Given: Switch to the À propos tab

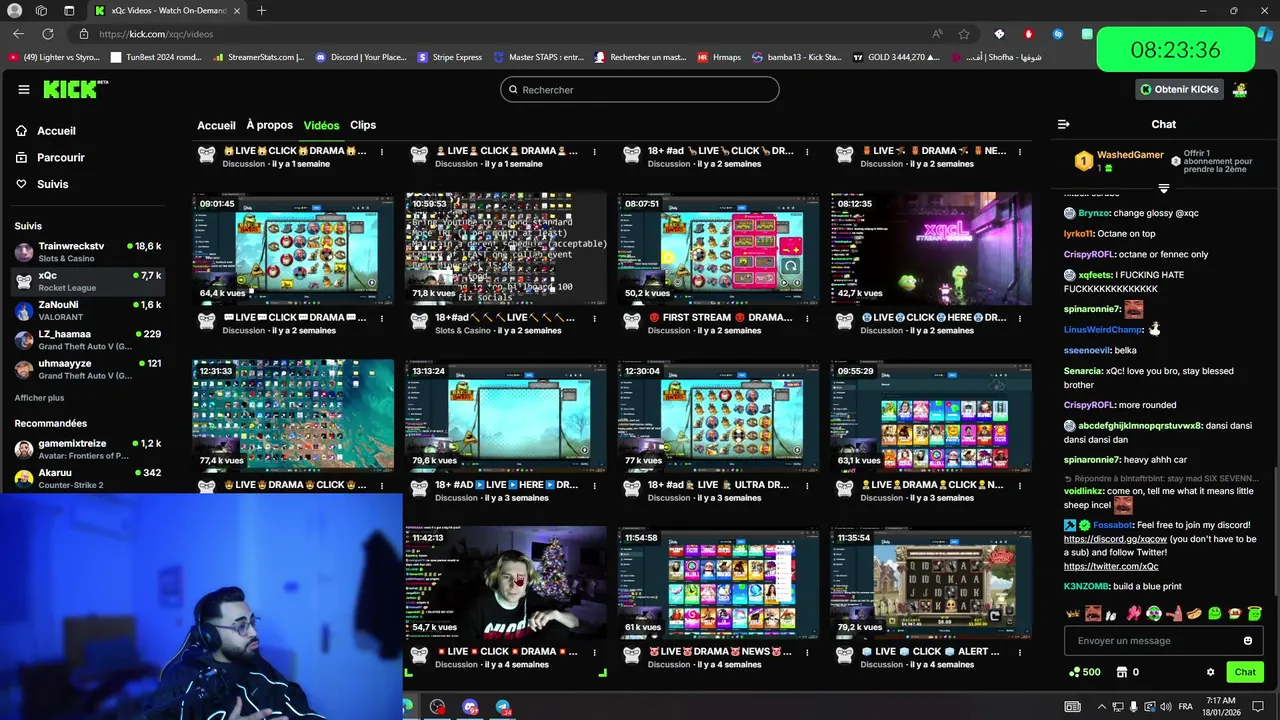Looking at the screenshot, I should pyautogui.click(x=270, y=125).
